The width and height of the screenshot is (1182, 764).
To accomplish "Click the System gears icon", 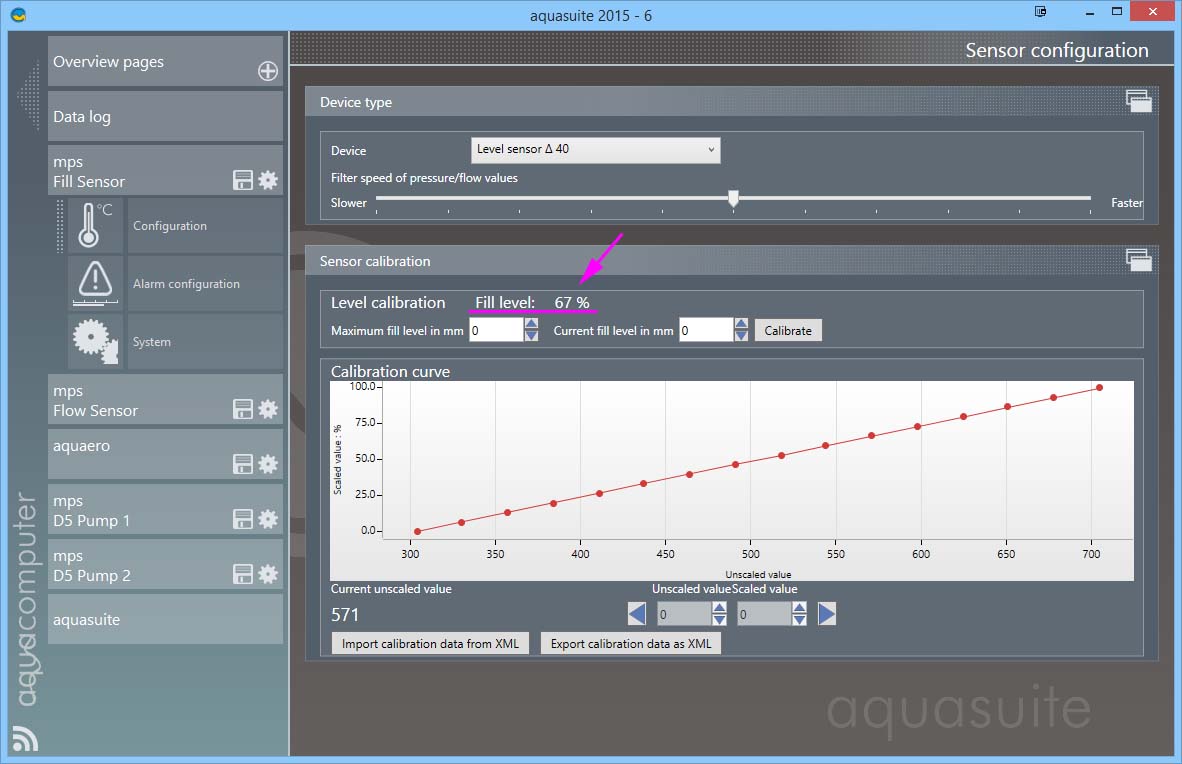I will coord(95,341).
